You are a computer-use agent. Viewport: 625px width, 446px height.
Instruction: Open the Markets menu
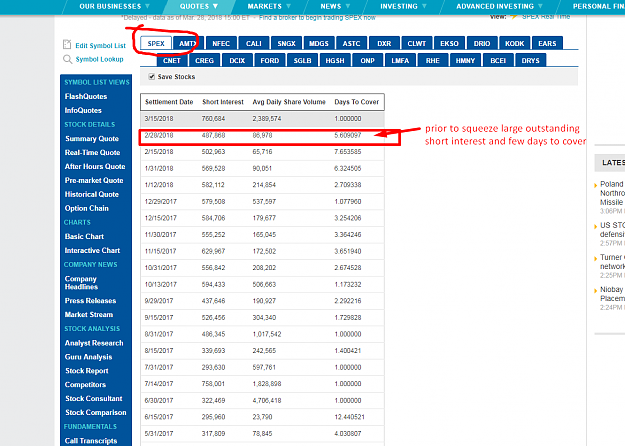[x=269, y=6]
